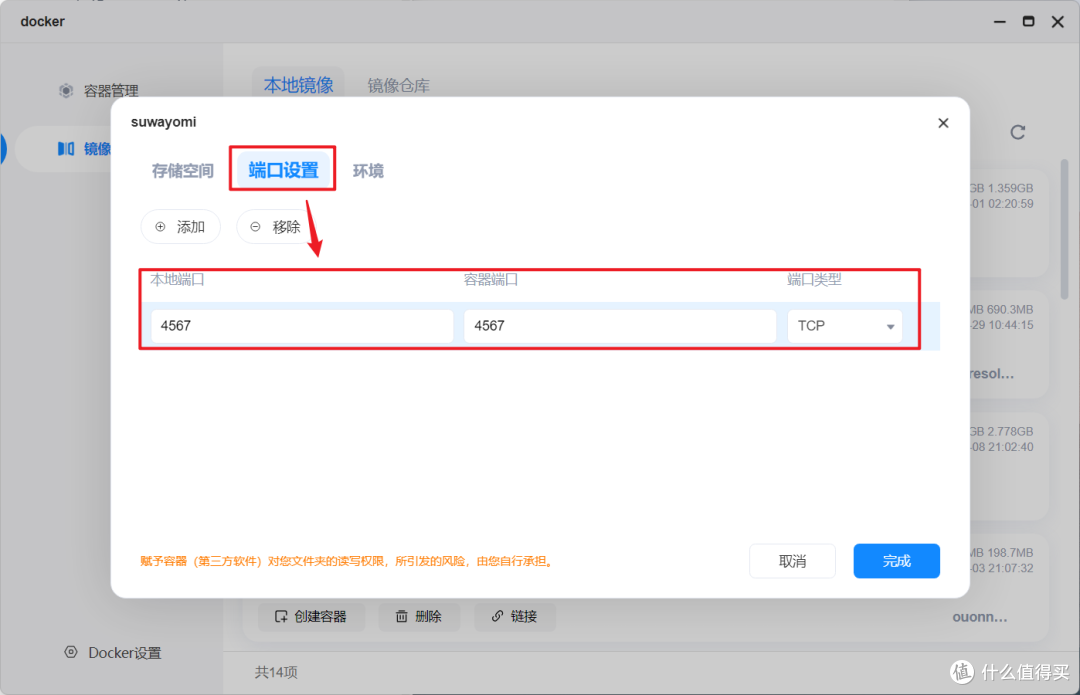Maximize the docker window
This screenshot has width=1080, height=695.
1028,22
